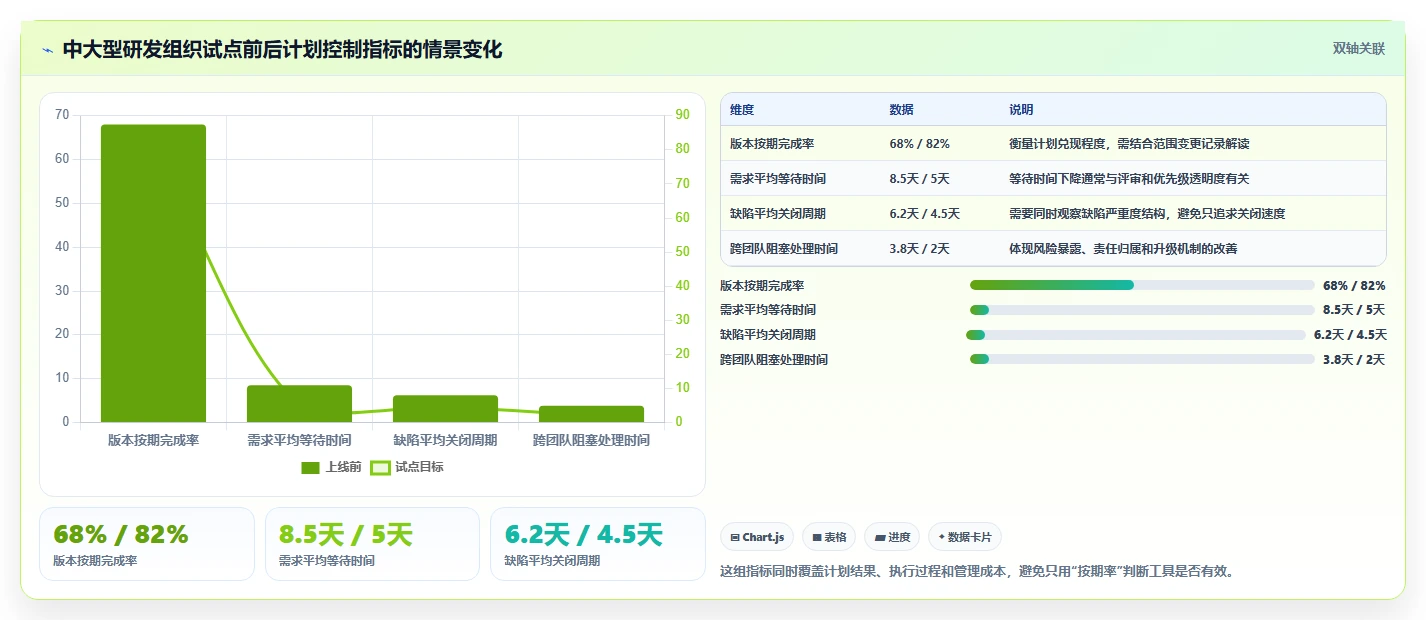Viewport: 1426px width, 620px height.
Task: Click the 双轴关联 label in the header
Action: [1359, 48]
